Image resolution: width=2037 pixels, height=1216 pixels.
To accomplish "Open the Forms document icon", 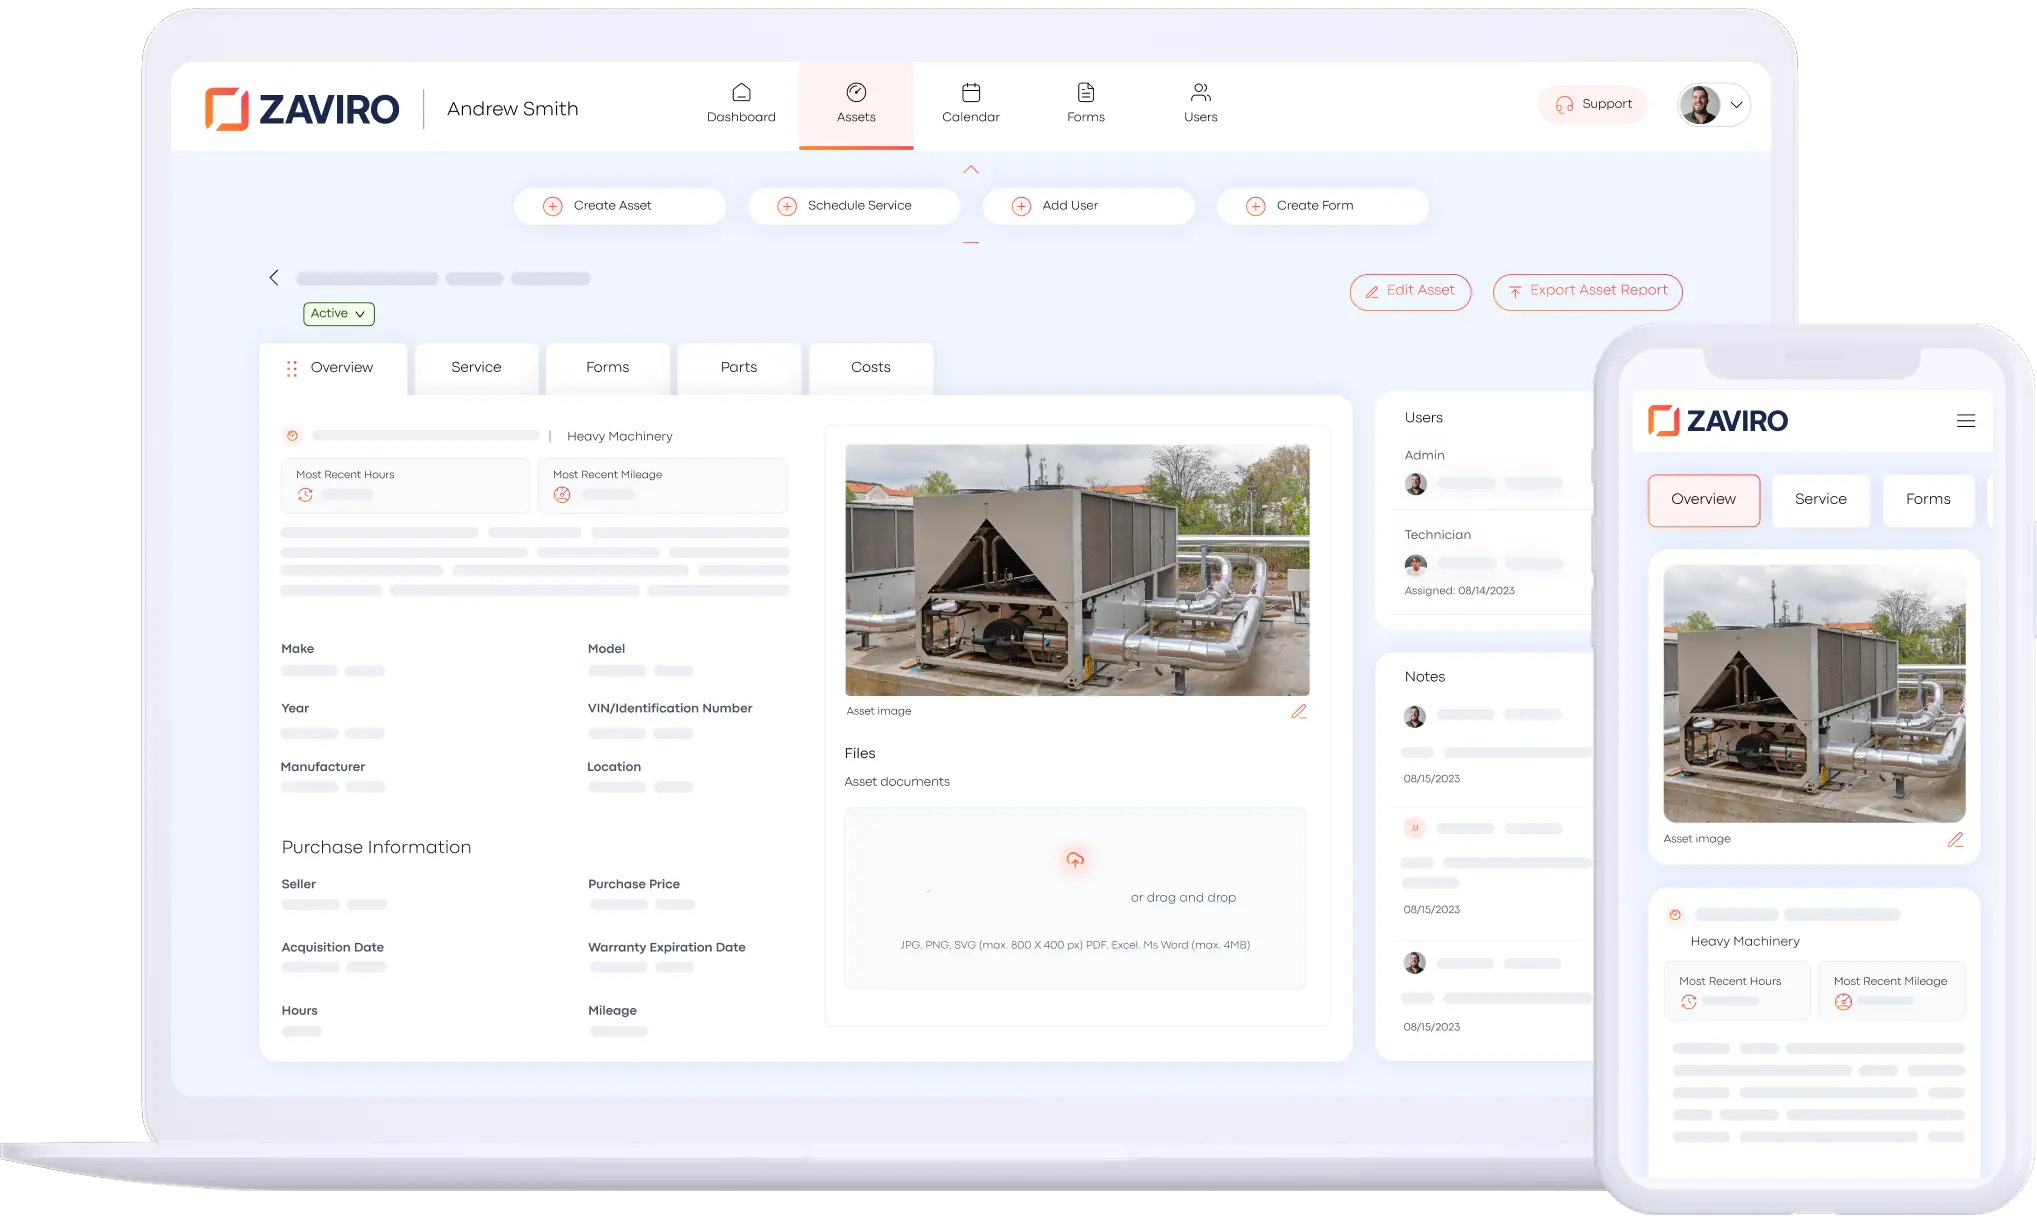I will tap(1085, 93).
